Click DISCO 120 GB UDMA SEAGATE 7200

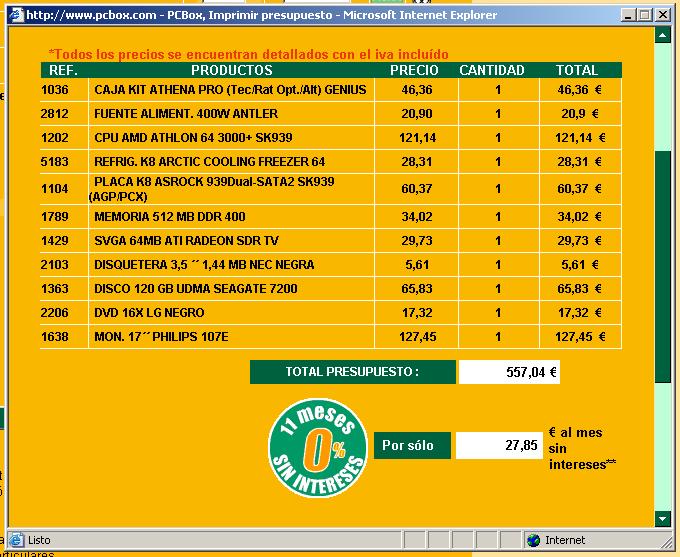(196, 289)
